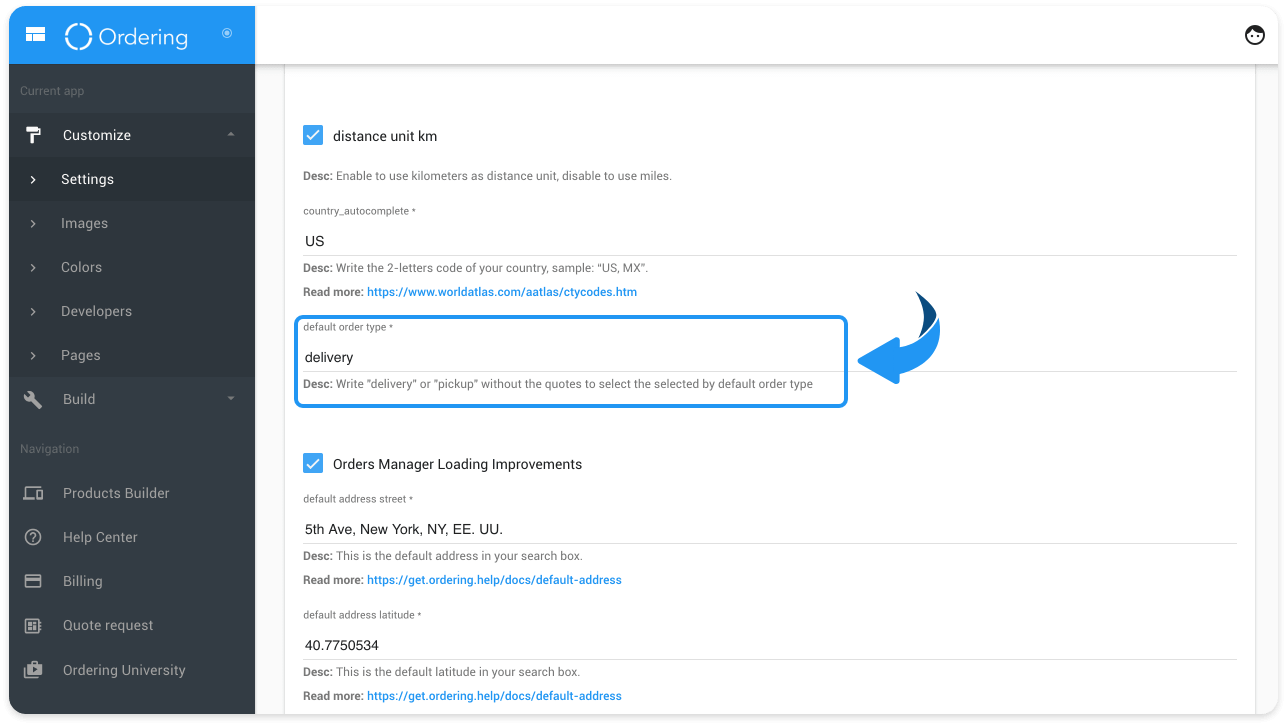Click the 'distance unit km' label

pos(385,136)
